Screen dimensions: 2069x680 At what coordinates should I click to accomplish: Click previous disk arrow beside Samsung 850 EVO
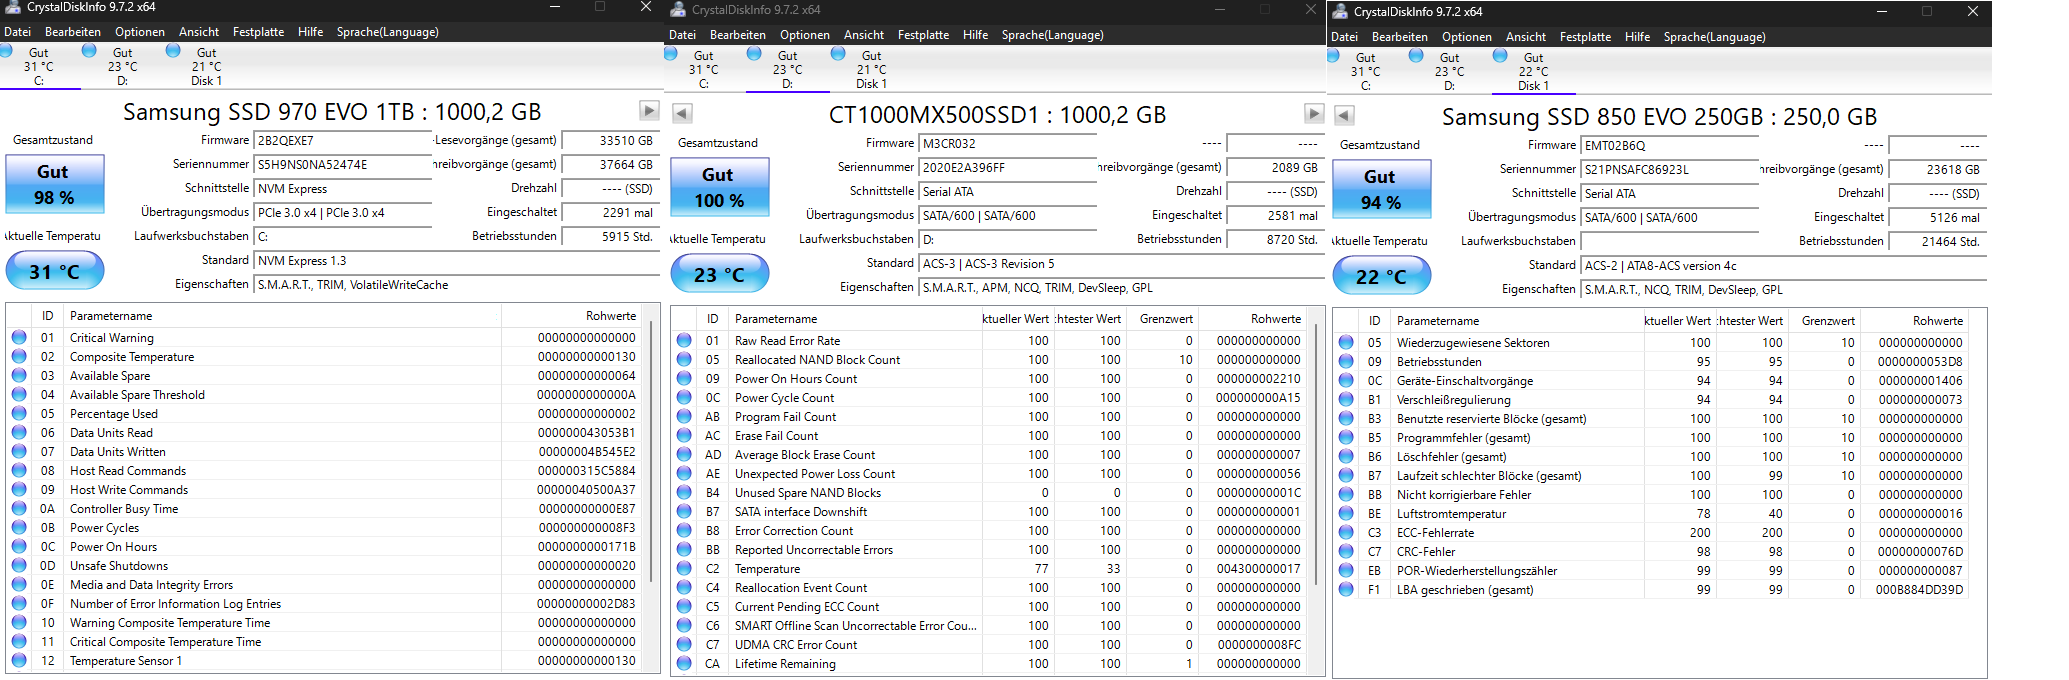[1345, 116]
